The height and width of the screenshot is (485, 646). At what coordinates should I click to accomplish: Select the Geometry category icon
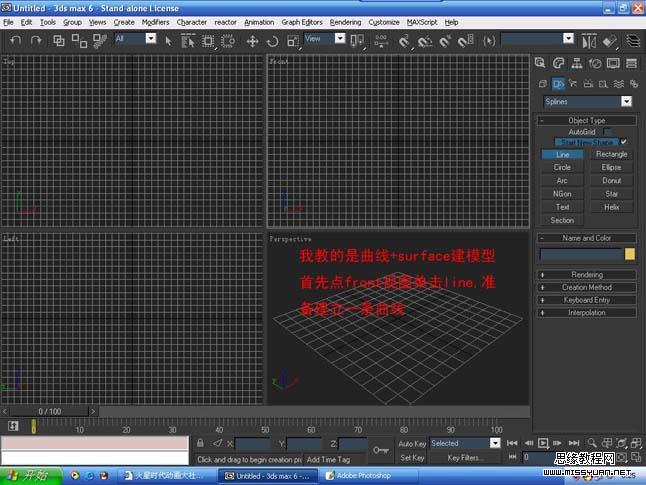543,84
